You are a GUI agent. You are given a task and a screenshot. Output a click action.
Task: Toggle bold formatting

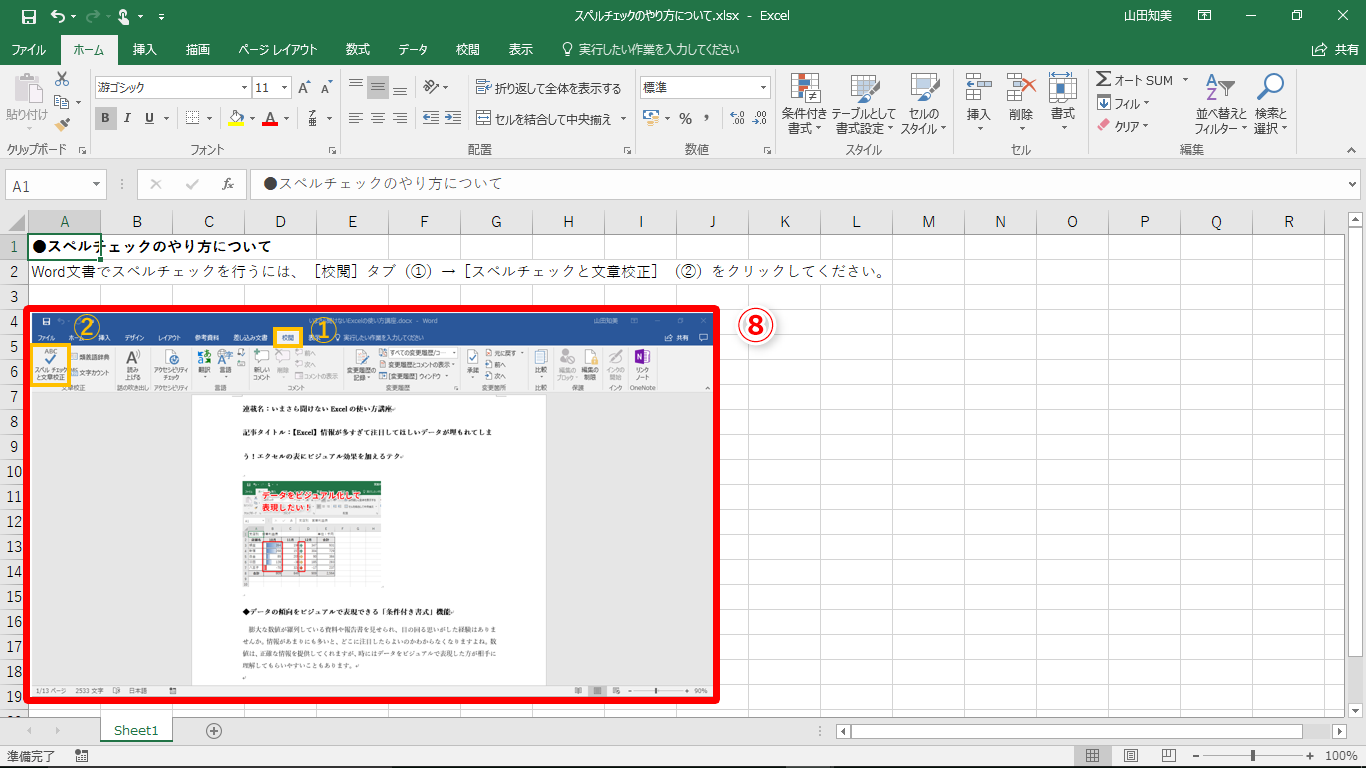[106, 118]
